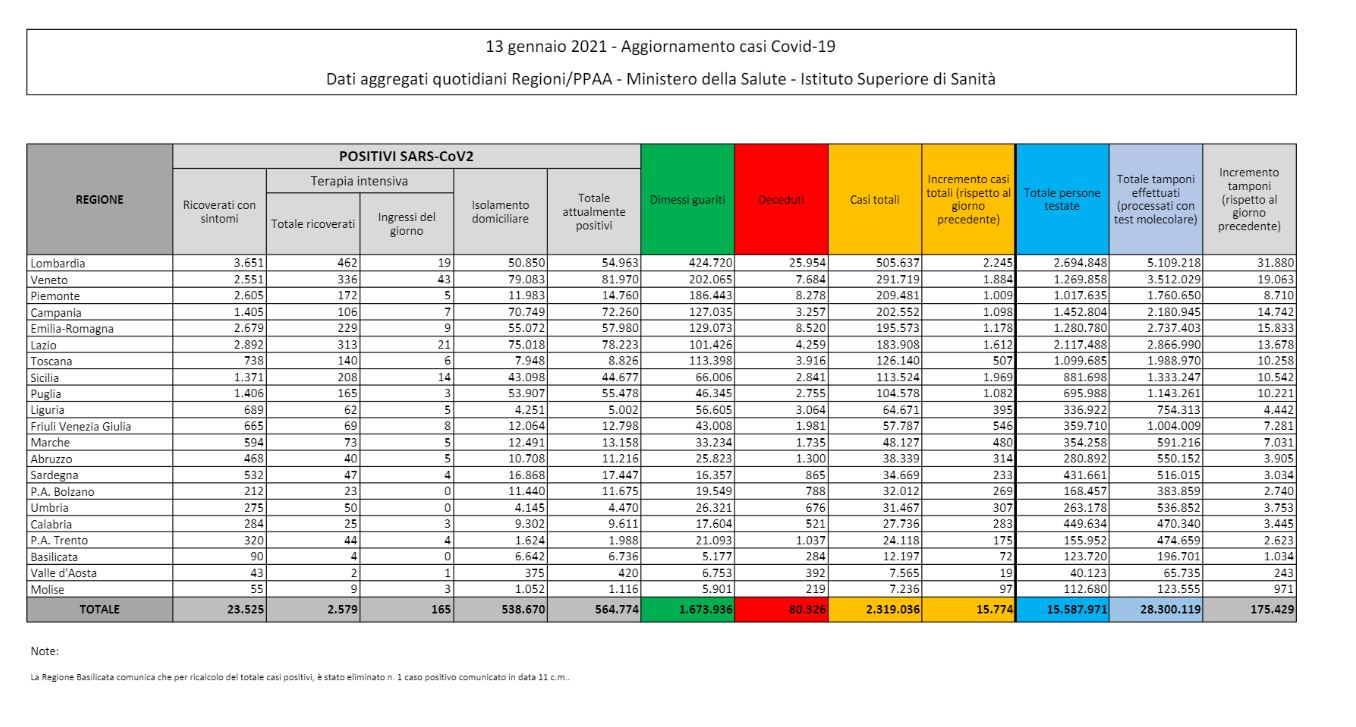Click the Ingressi del giorno header
This screenshot has height=727, width=1356.
(x=406, y=224)
